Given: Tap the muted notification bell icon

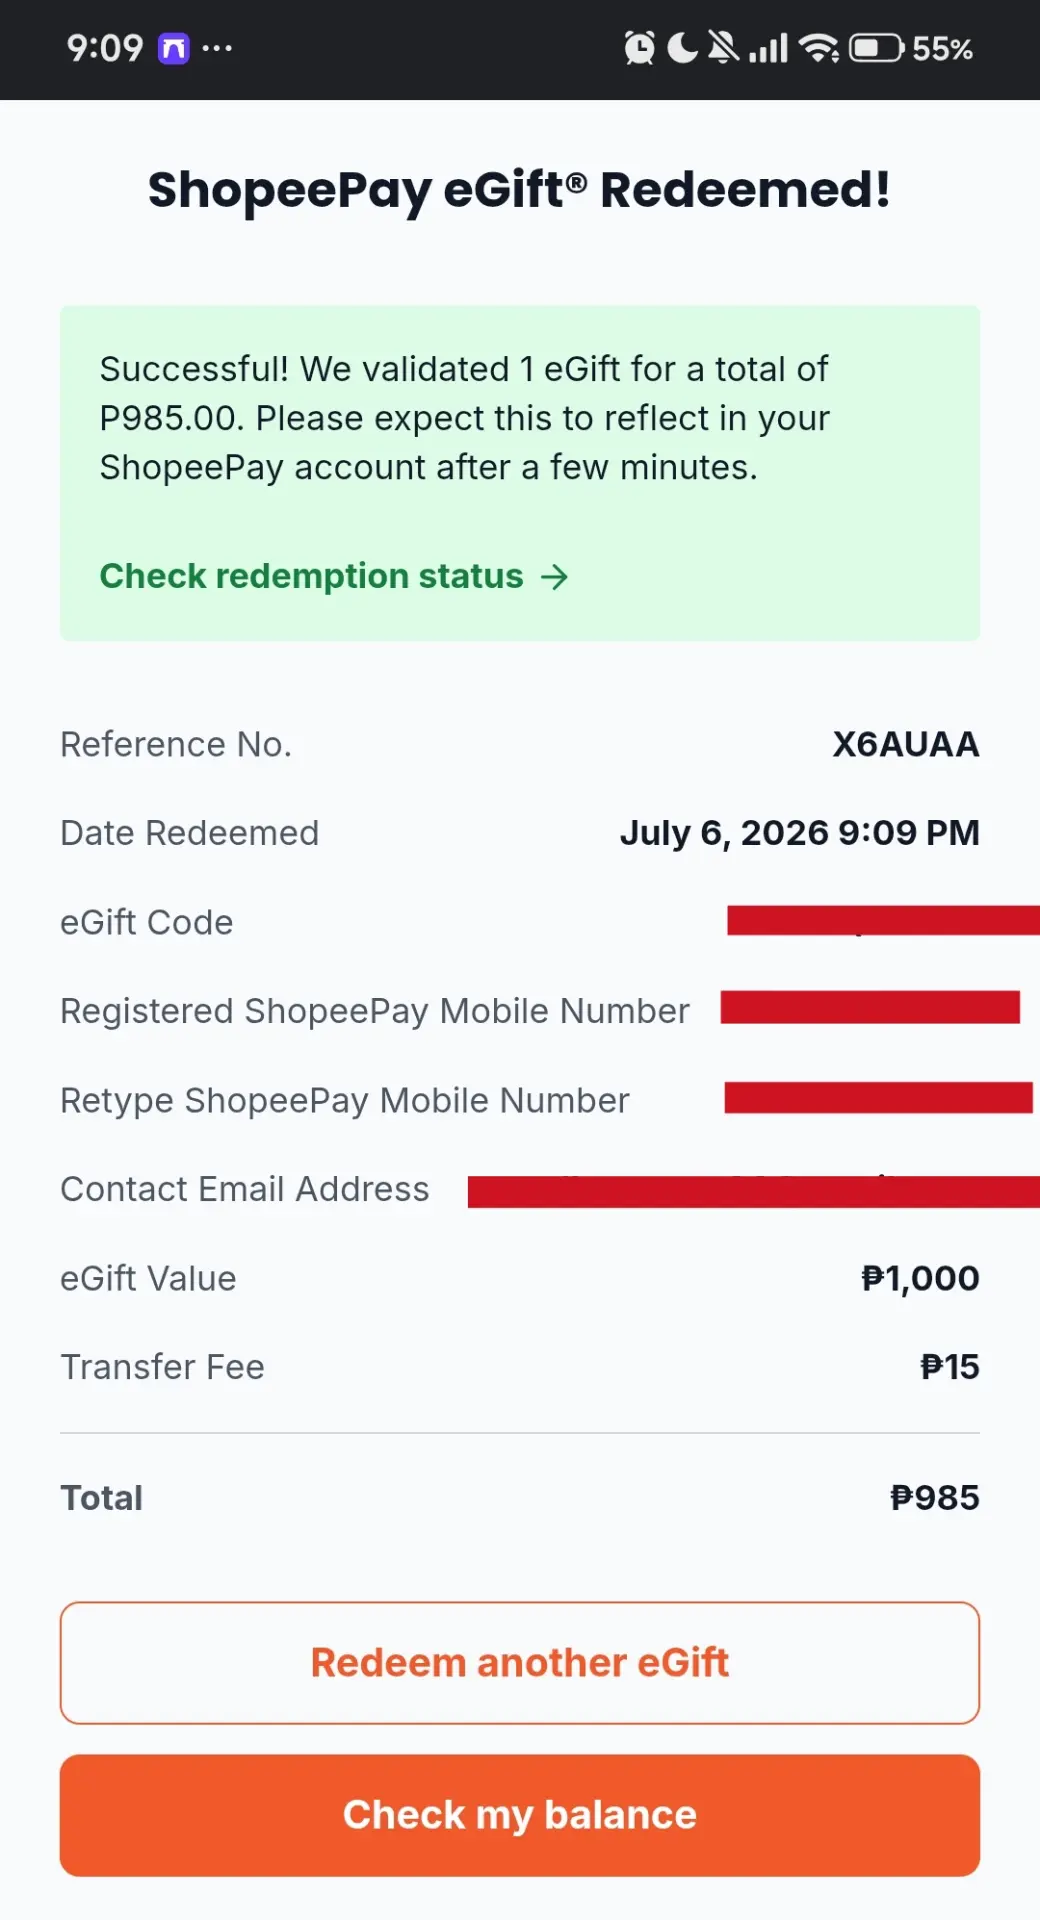Looking at the screenshot, I should tap(723, 47).
